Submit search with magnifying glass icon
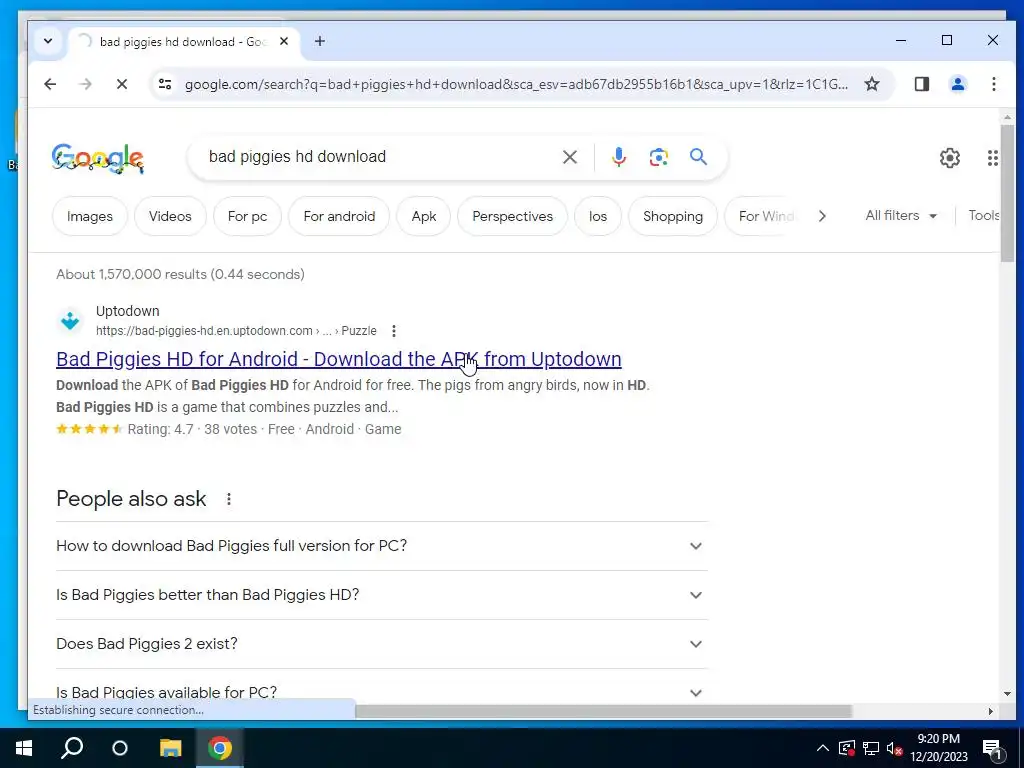The height and width of the screenshot is (768, 1024). (698, 157)
